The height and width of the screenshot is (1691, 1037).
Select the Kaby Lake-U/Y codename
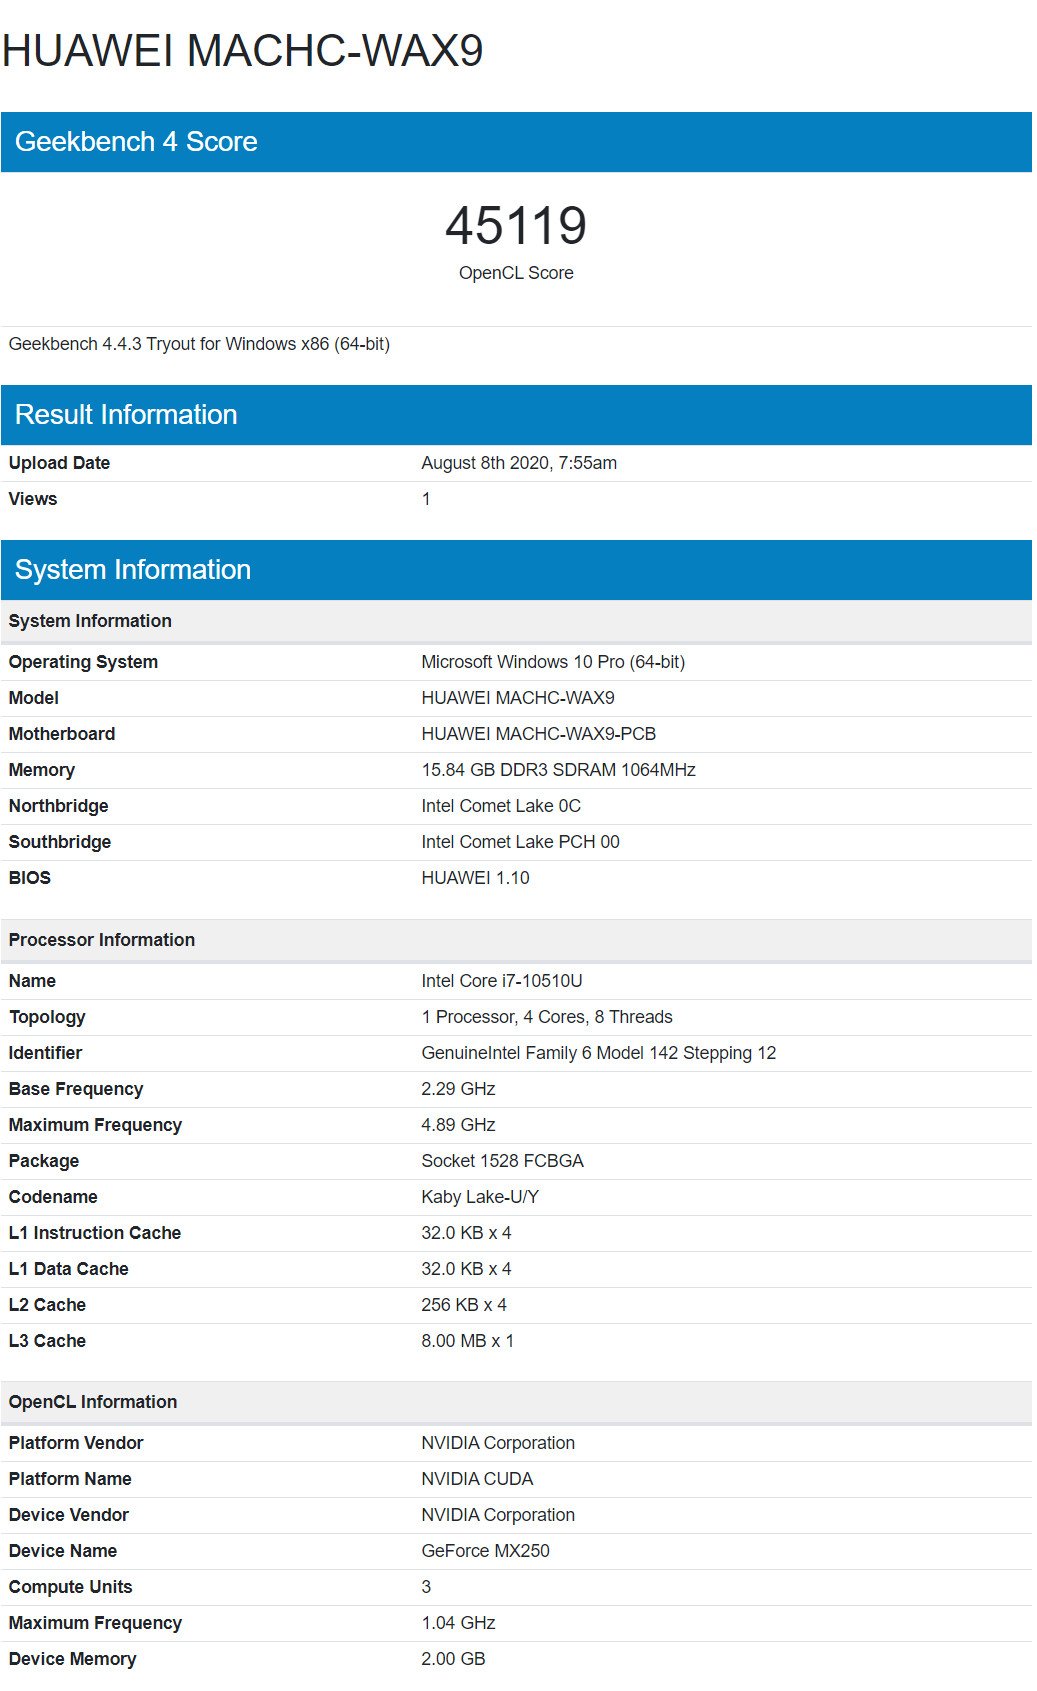(480, 1197)
